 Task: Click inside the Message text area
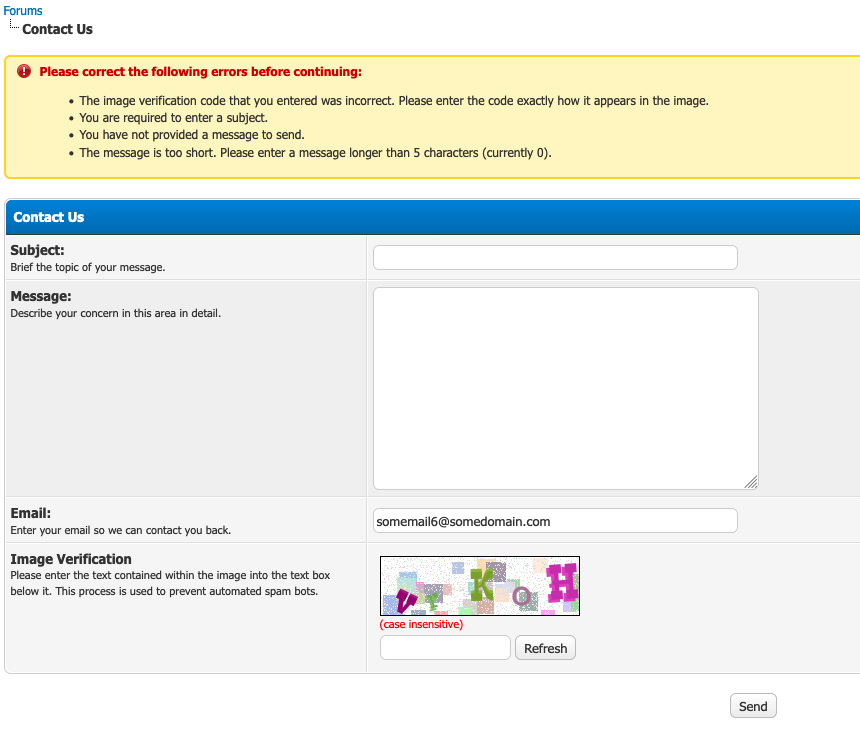coord(565,388)
